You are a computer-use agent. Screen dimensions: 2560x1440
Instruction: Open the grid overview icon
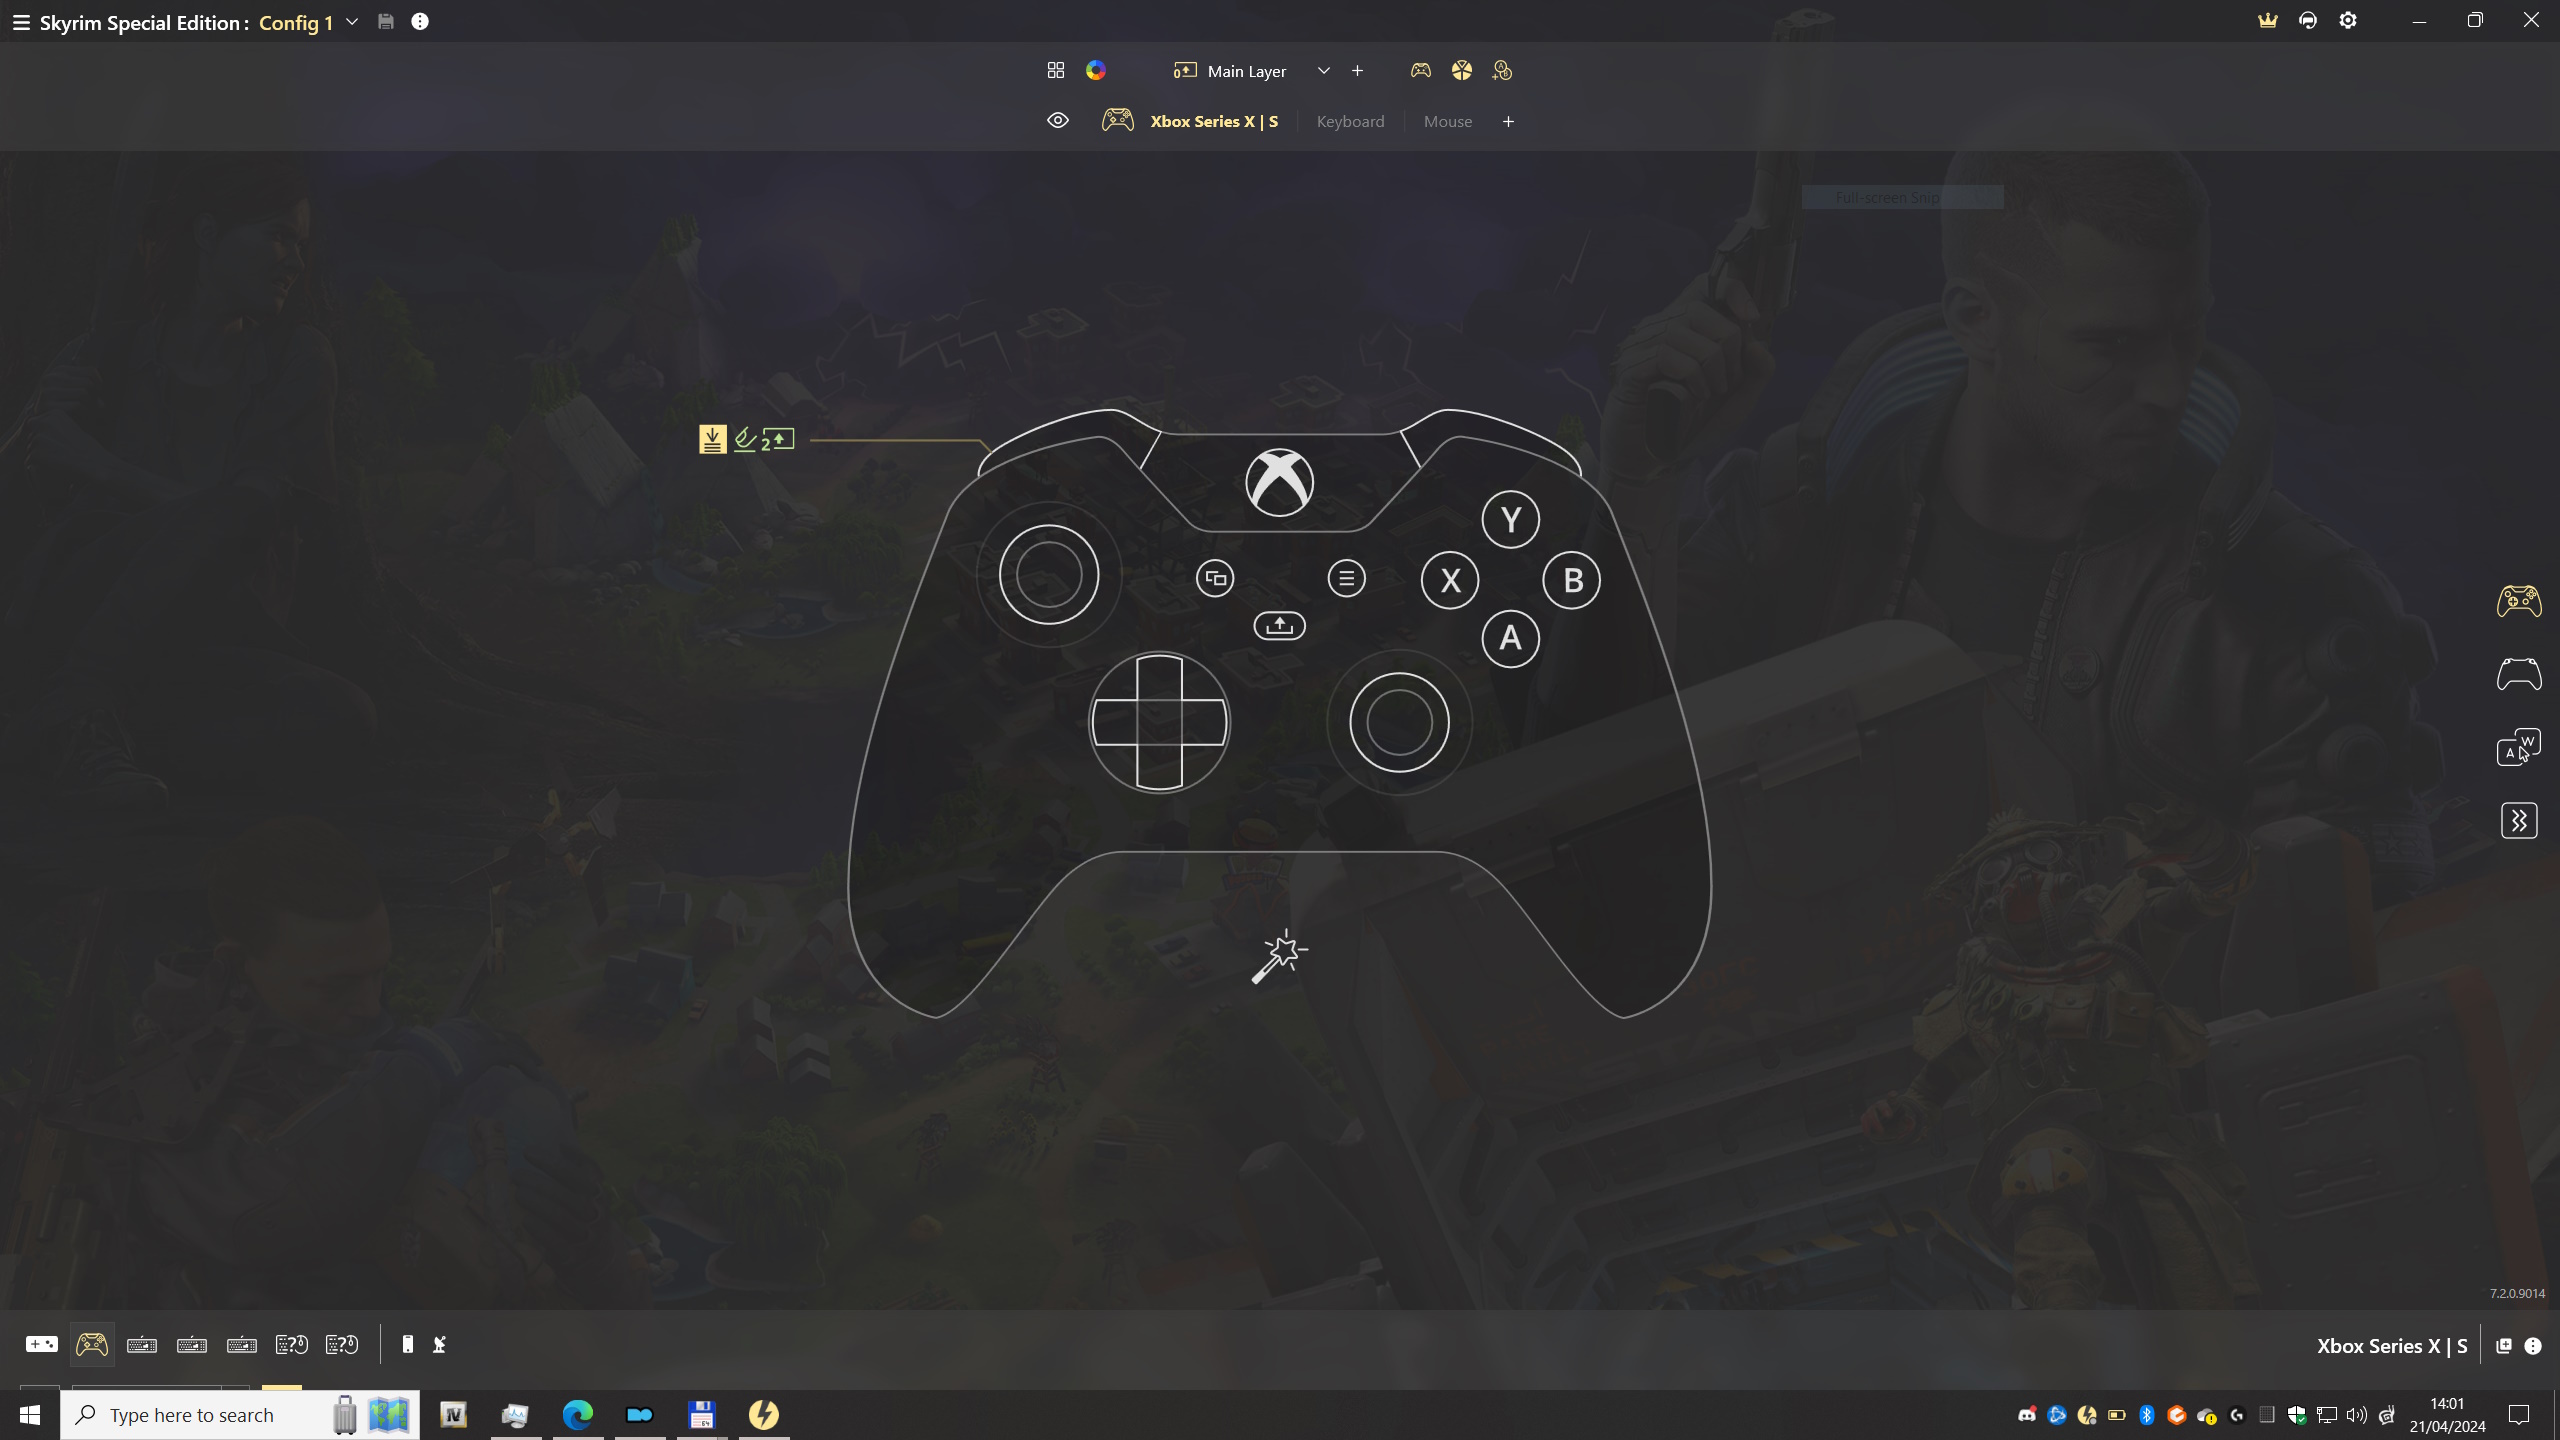click(x=1055, y=70)
